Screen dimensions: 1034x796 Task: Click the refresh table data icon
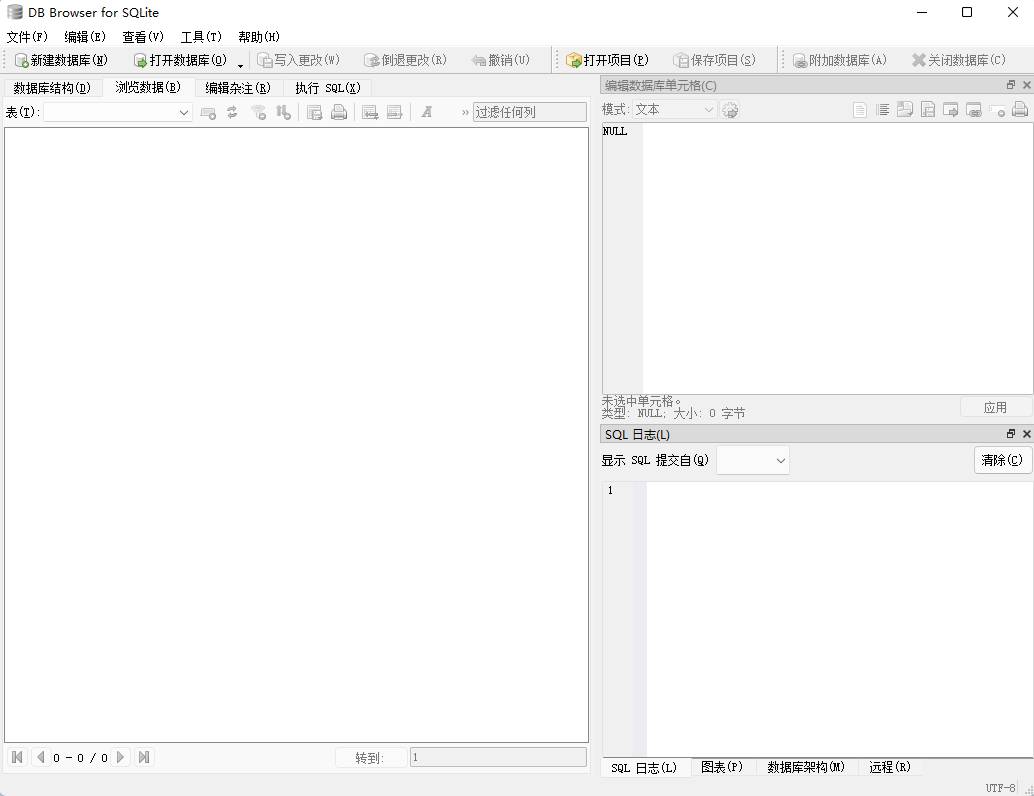232,112
